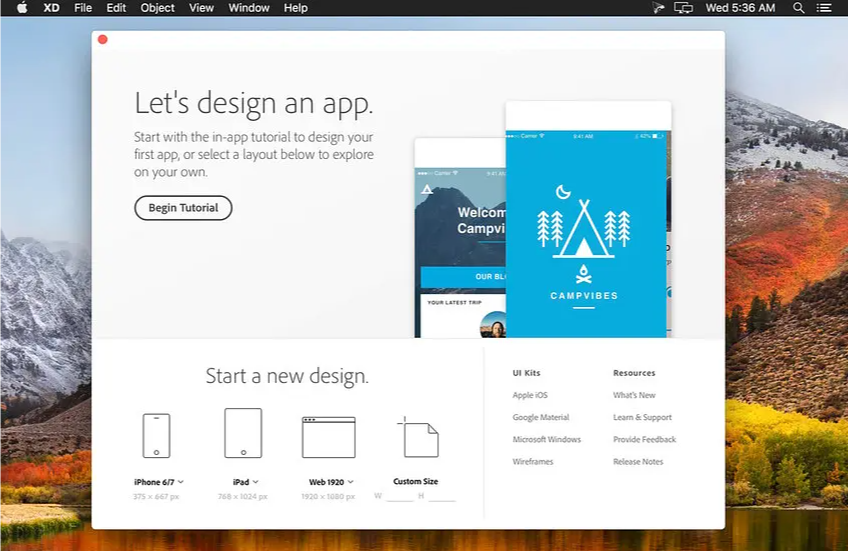Click the menu bar clock Wed 5:36 AM
Screen dimensions: 848x551
[x=740, y=8]
